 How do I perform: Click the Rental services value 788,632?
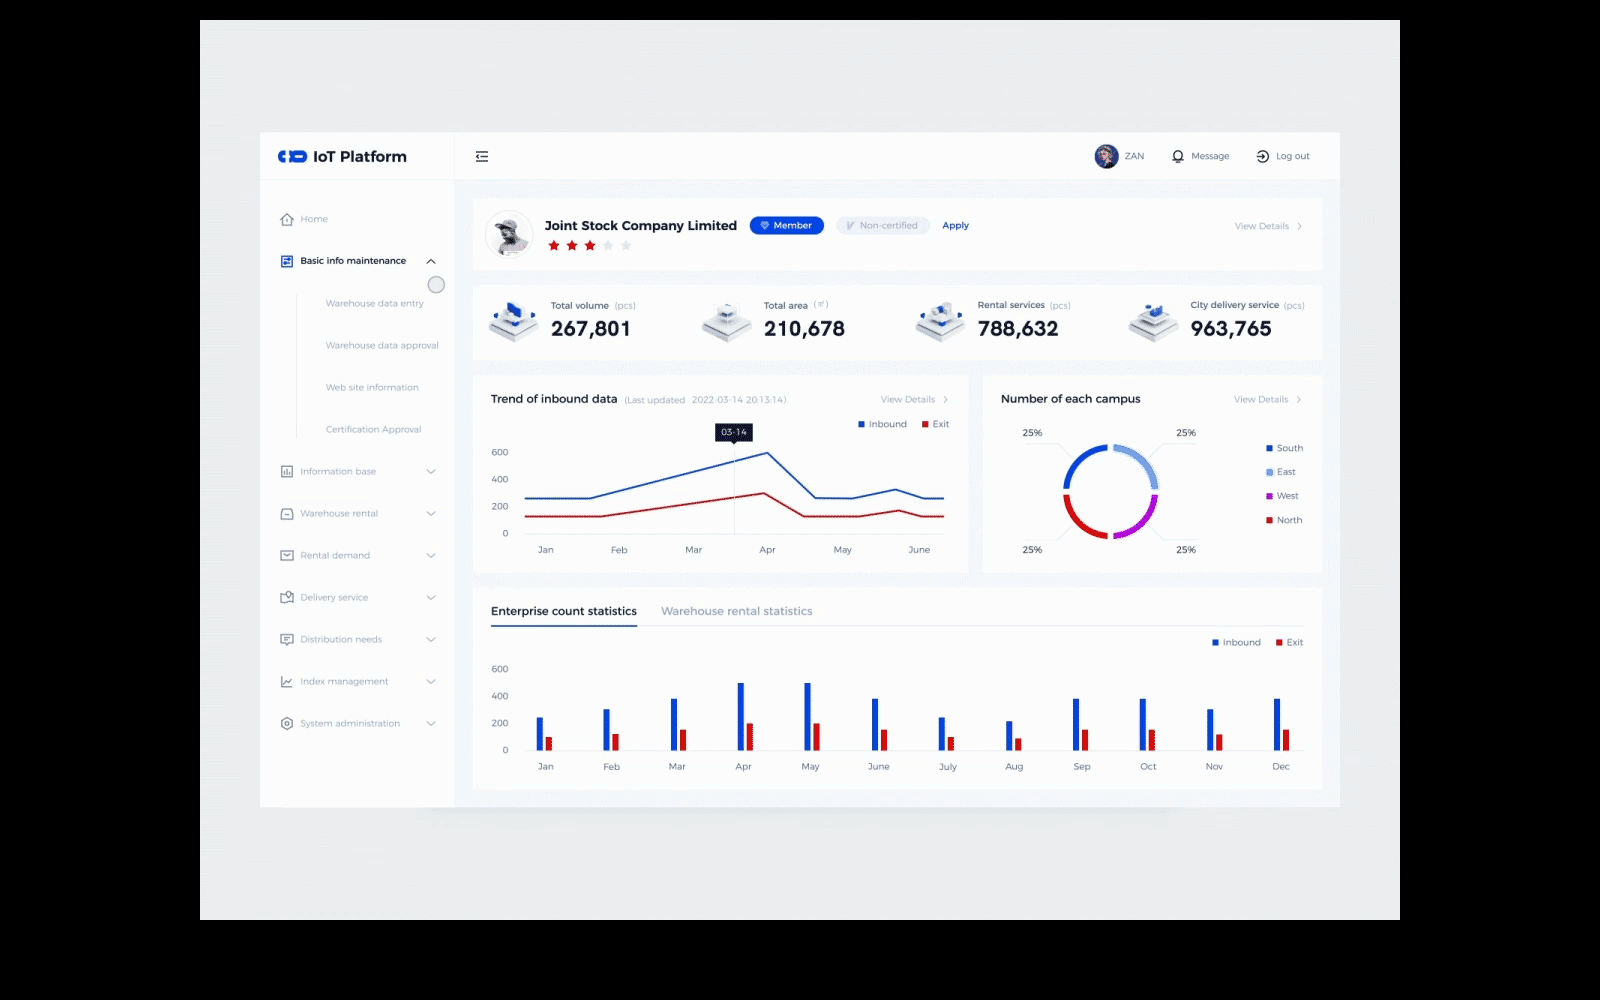coord(1018,329)
